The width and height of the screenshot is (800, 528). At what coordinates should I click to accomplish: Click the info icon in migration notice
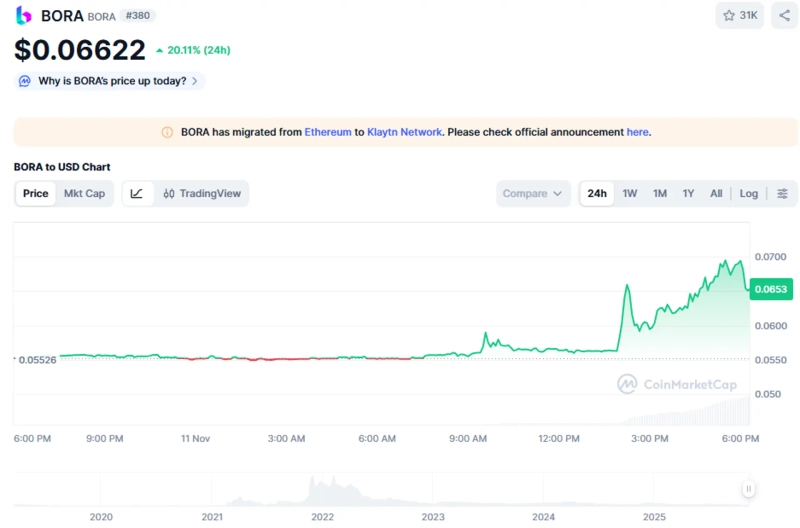[167, 132]
